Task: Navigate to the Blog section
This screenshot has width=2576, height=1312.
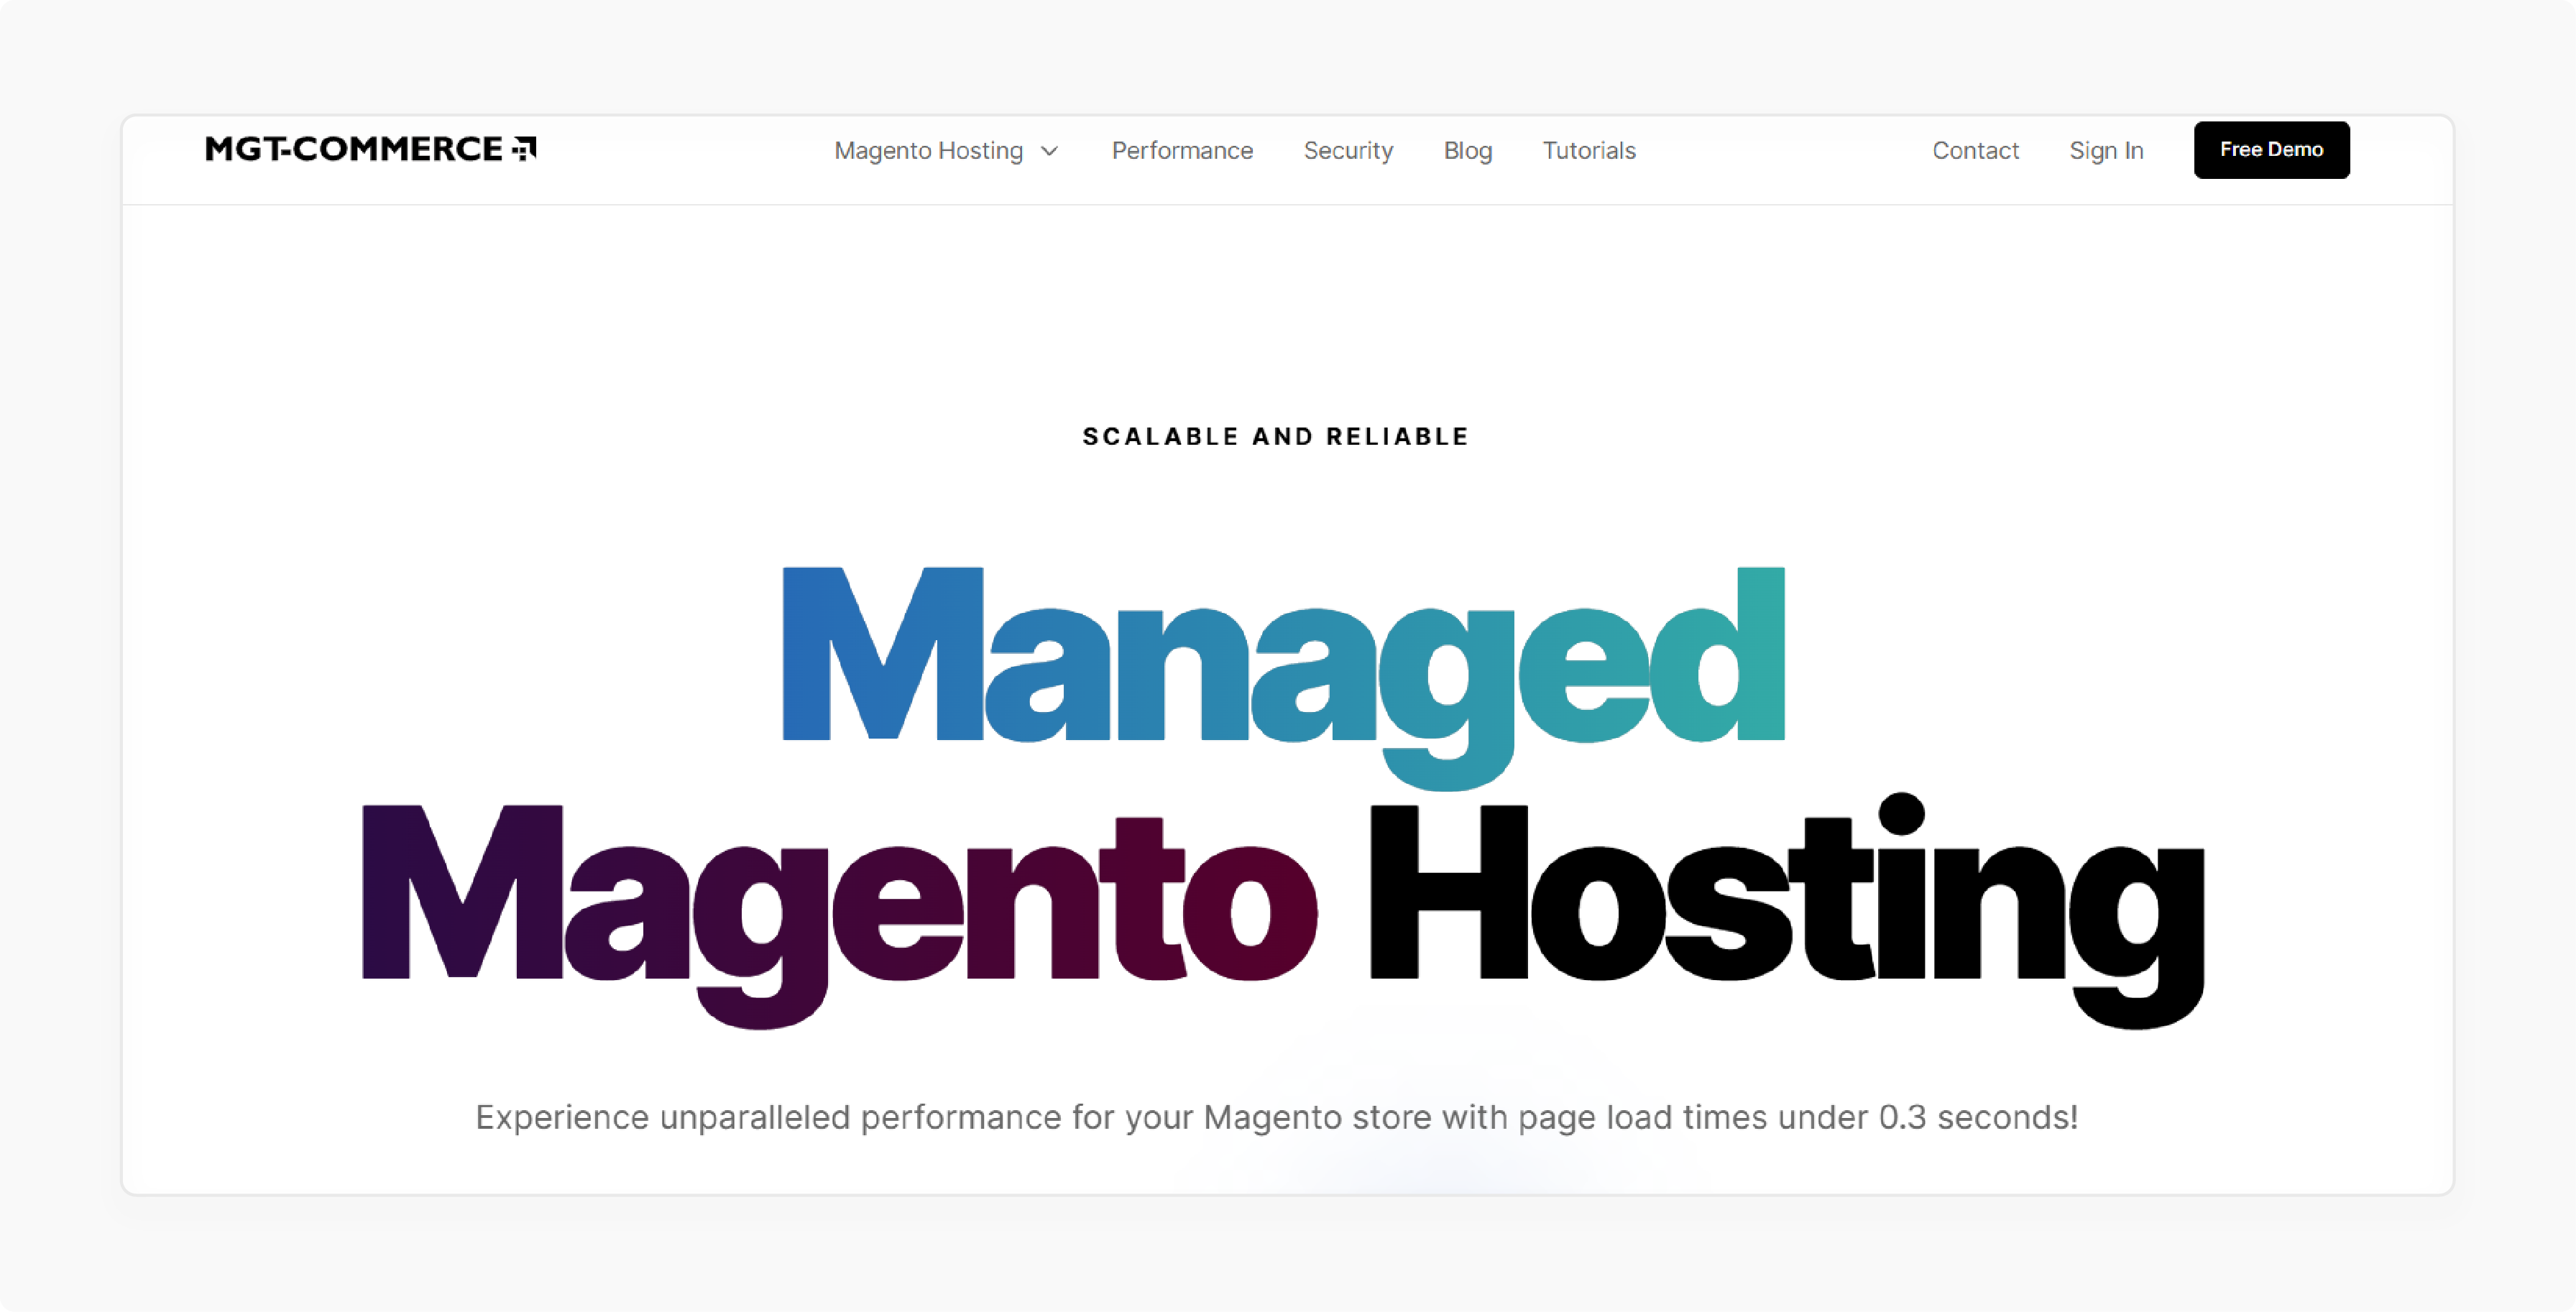Action: click(1467, 150)
